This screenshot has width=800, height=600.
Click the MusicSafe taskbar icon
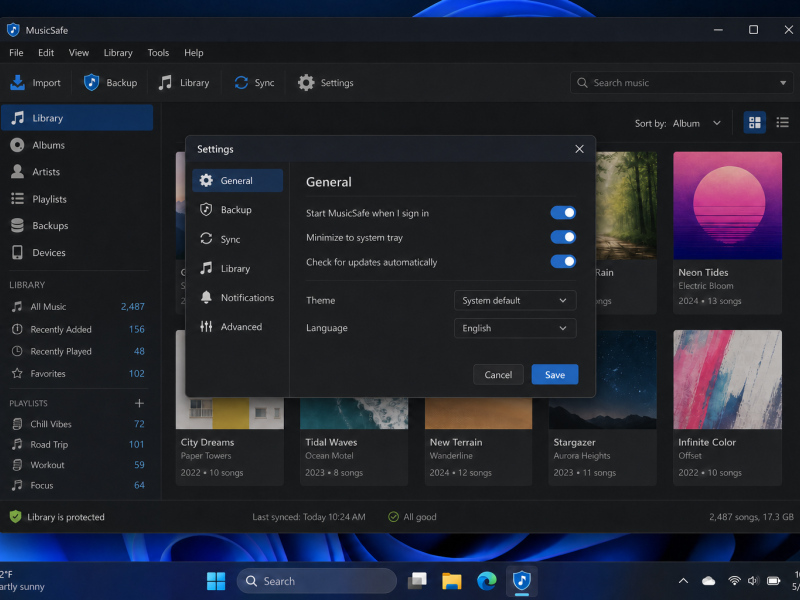point(521,581)
